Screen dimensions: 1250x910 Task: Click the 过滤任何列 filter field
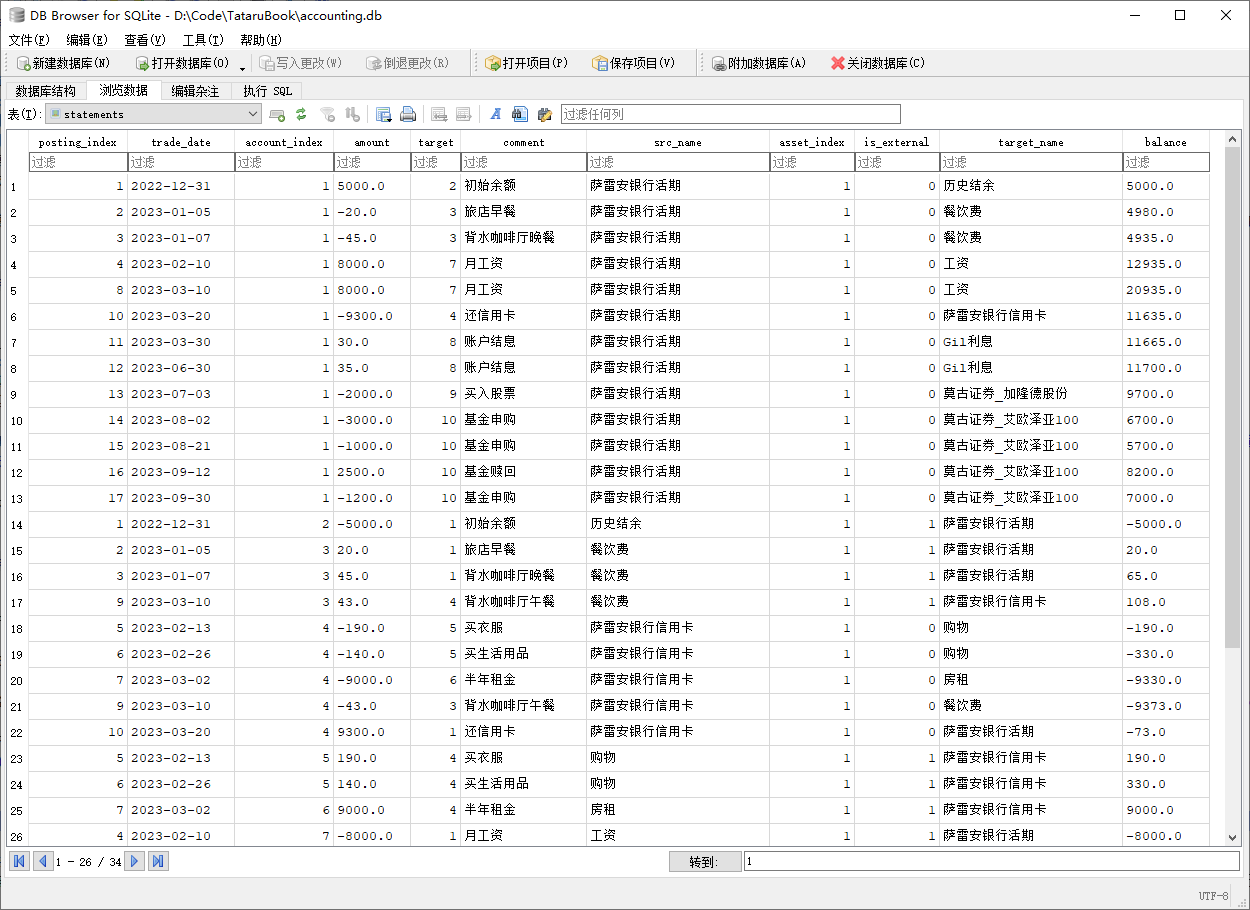(730, 114)
